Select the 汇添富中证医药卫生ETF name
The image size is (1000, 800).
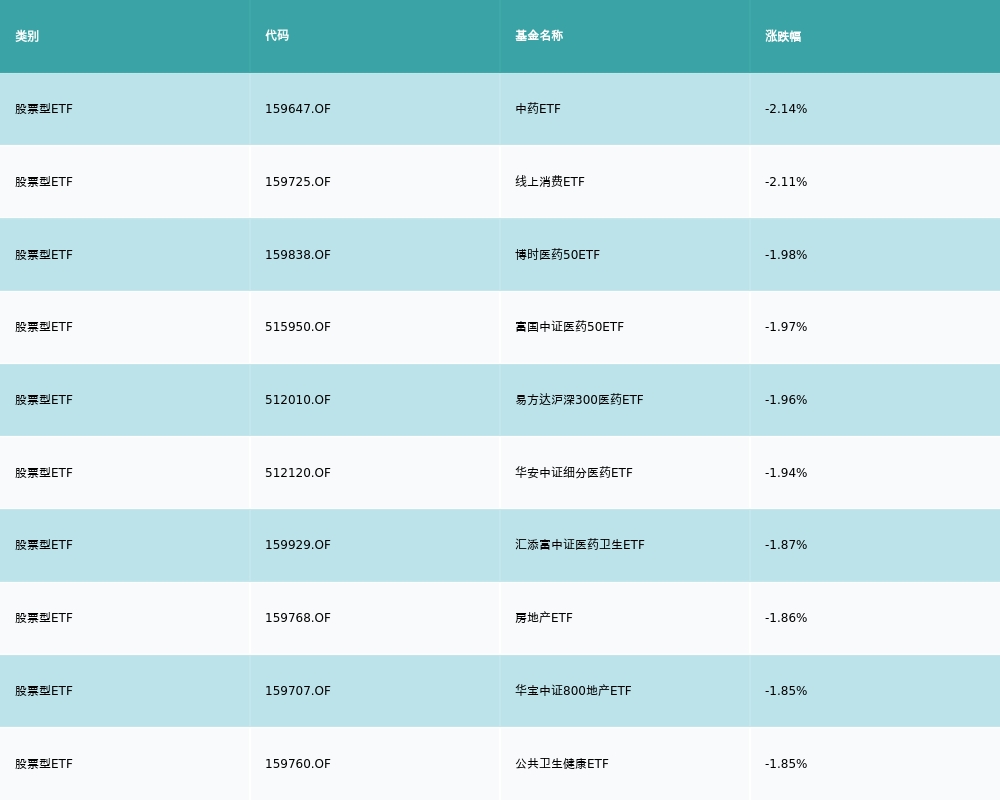[580, 545]
